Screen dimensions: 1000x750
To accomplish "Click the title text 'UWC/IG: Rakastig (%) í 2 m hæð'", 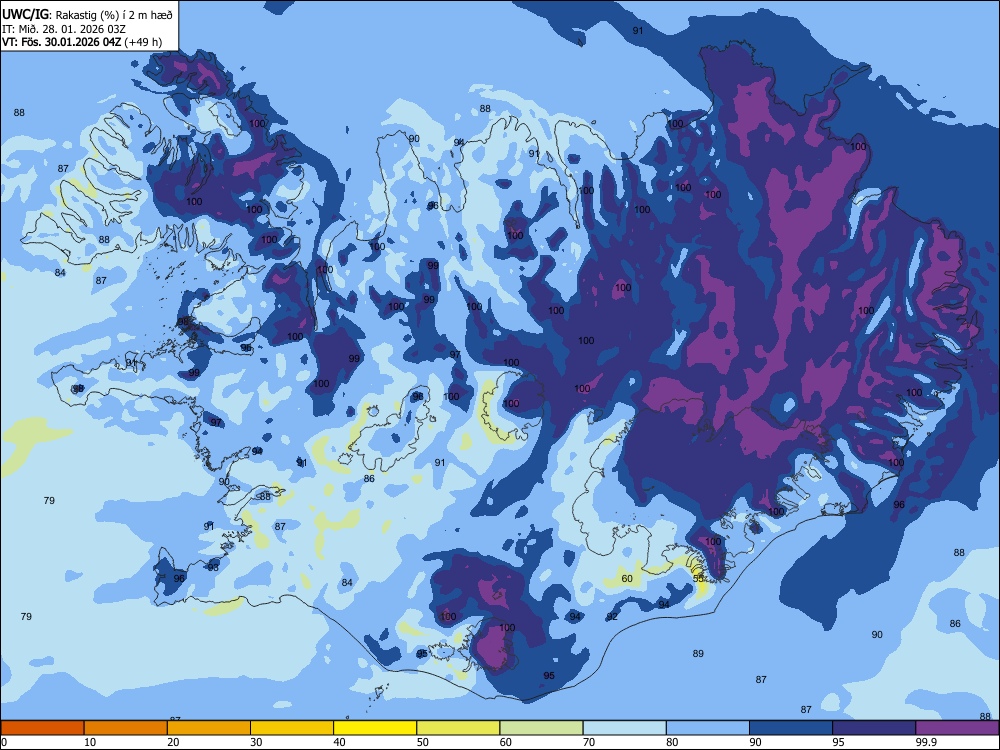I will pos(87,14).
